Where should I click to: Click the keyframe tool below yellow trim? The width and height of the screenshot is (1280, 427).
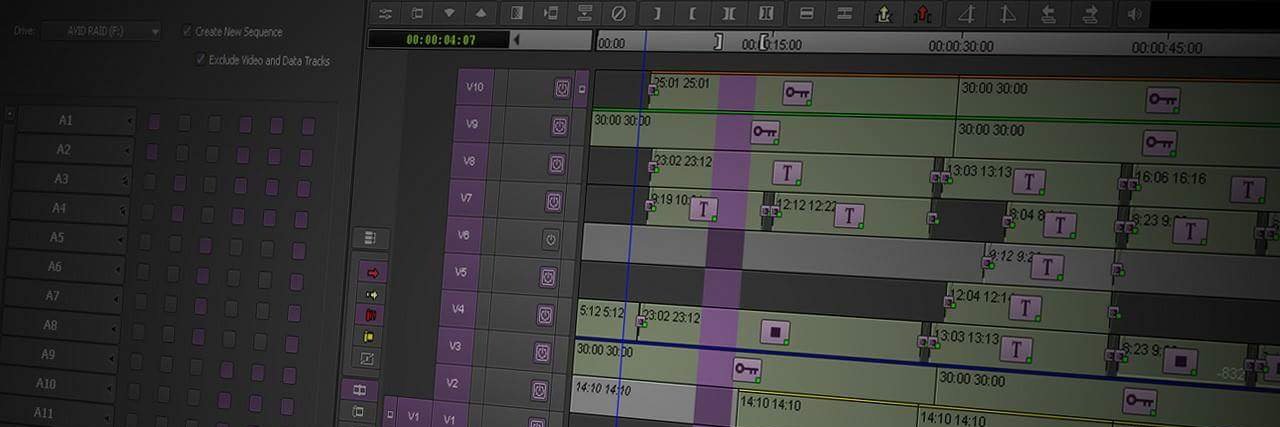(x=367, y=358)
